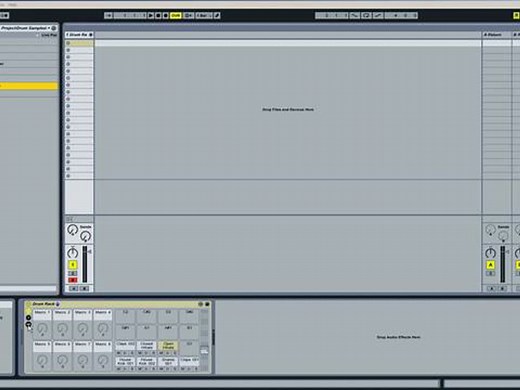Mute the Open Hihats pad
This screenshot has width=520, height=390.
tap(161, 353)
